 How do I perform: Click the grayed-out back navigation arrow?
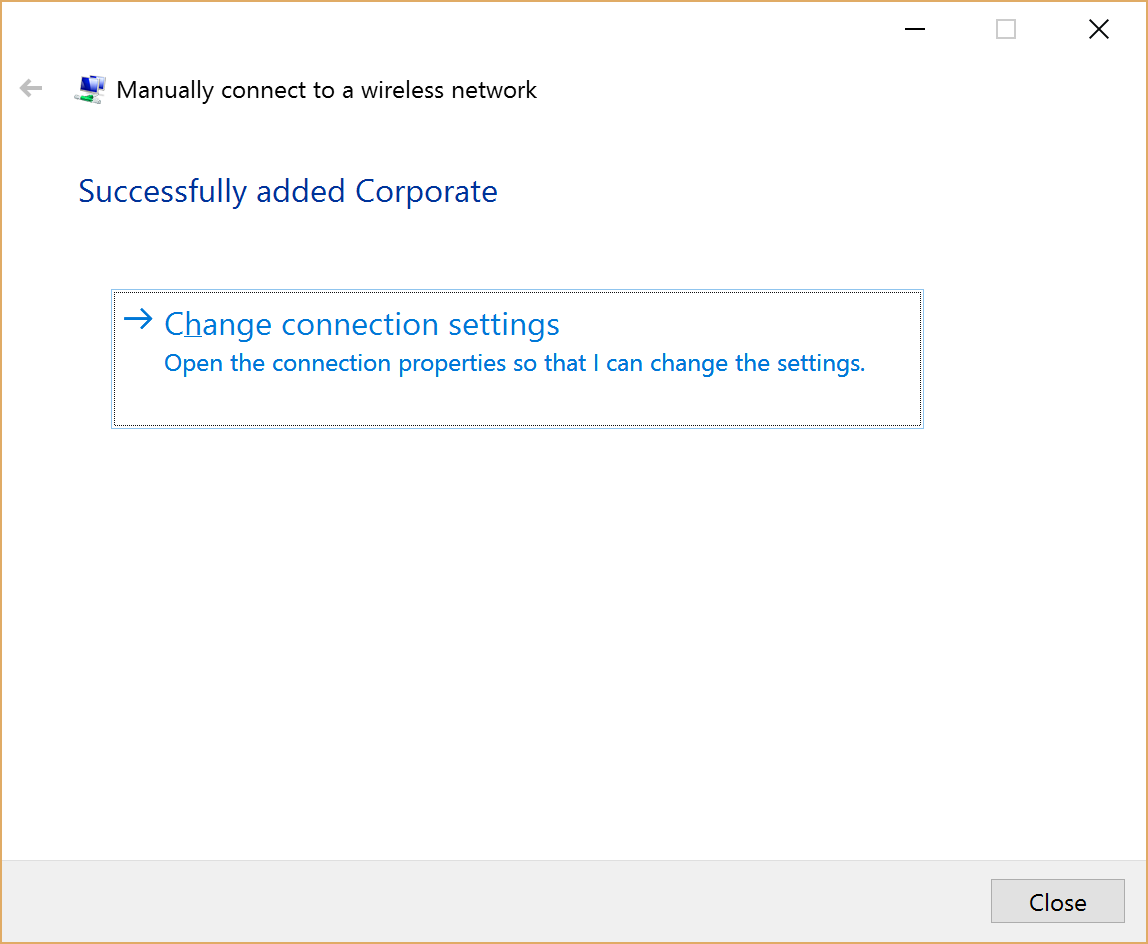pyautogui.click(x=30, y=88)
